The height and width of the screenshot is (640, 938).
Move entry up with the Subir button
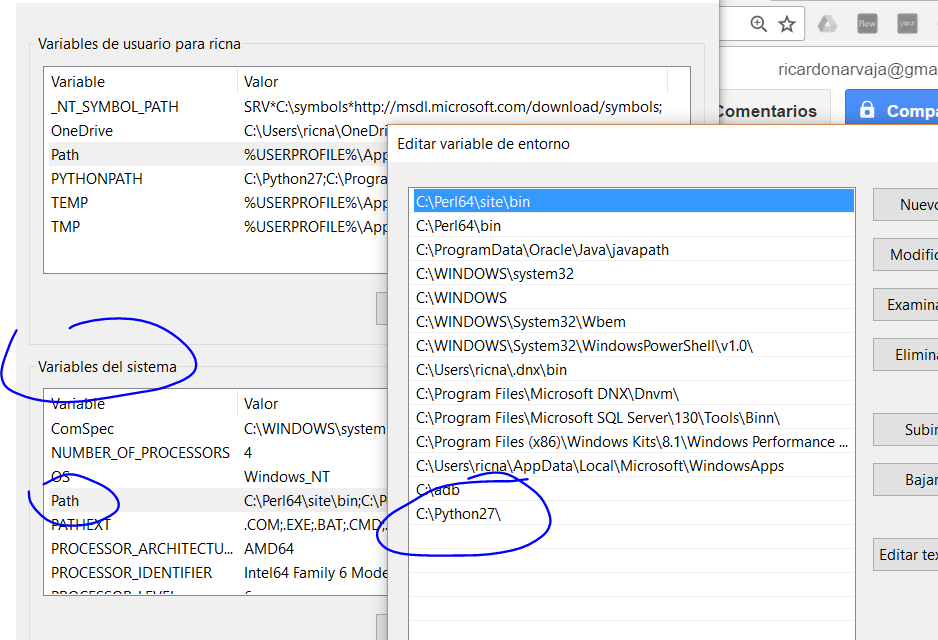906,430
